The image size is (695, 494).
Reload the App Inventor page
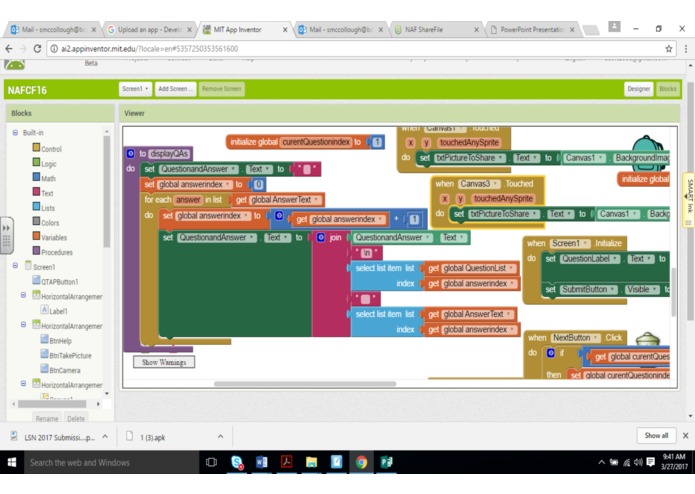point(37,49)
